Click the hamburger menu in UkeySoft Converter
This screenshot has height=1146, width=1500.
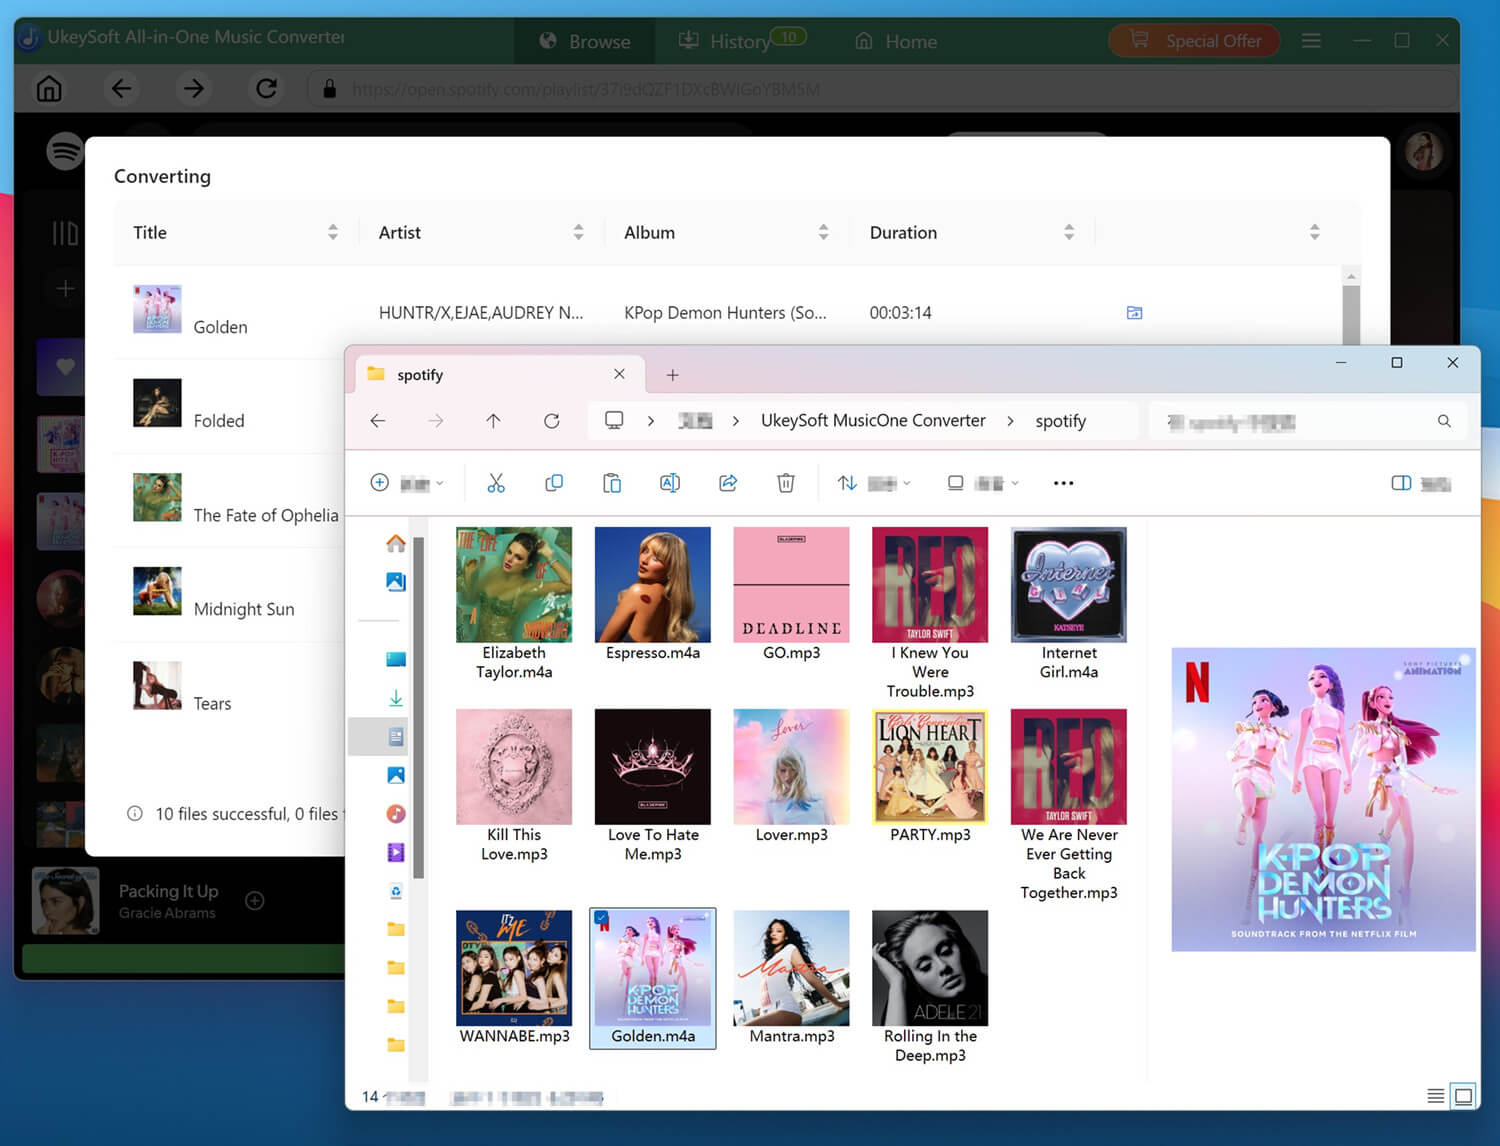coord(1311,41)
